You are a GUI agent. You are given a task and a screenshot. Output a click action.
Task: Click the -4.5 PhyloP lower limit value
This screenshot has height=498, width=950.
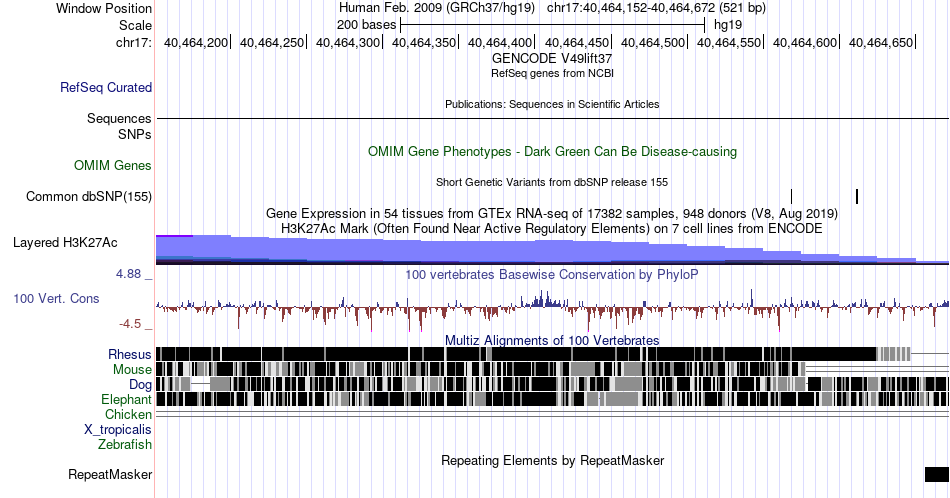[x=130, y=324]
